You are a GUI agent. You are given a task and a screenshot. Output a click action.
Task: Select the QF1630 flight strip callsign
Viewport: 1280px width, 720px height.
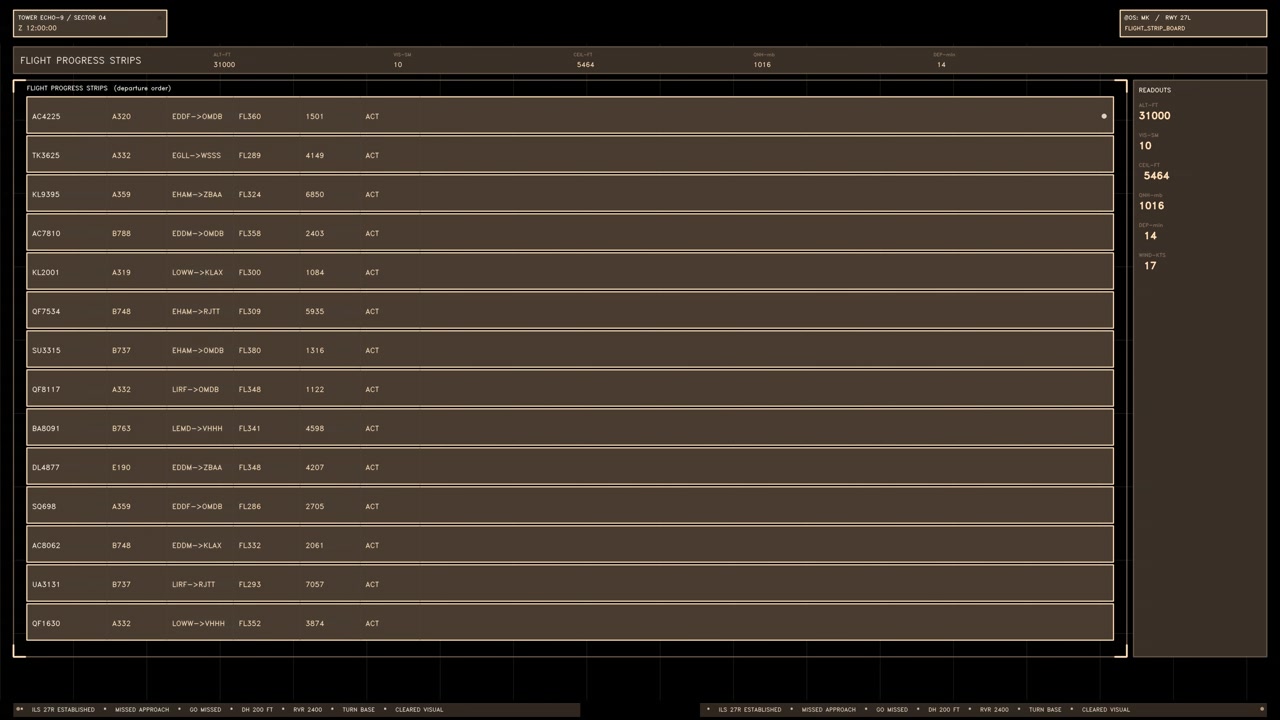[x=46, y=624]
